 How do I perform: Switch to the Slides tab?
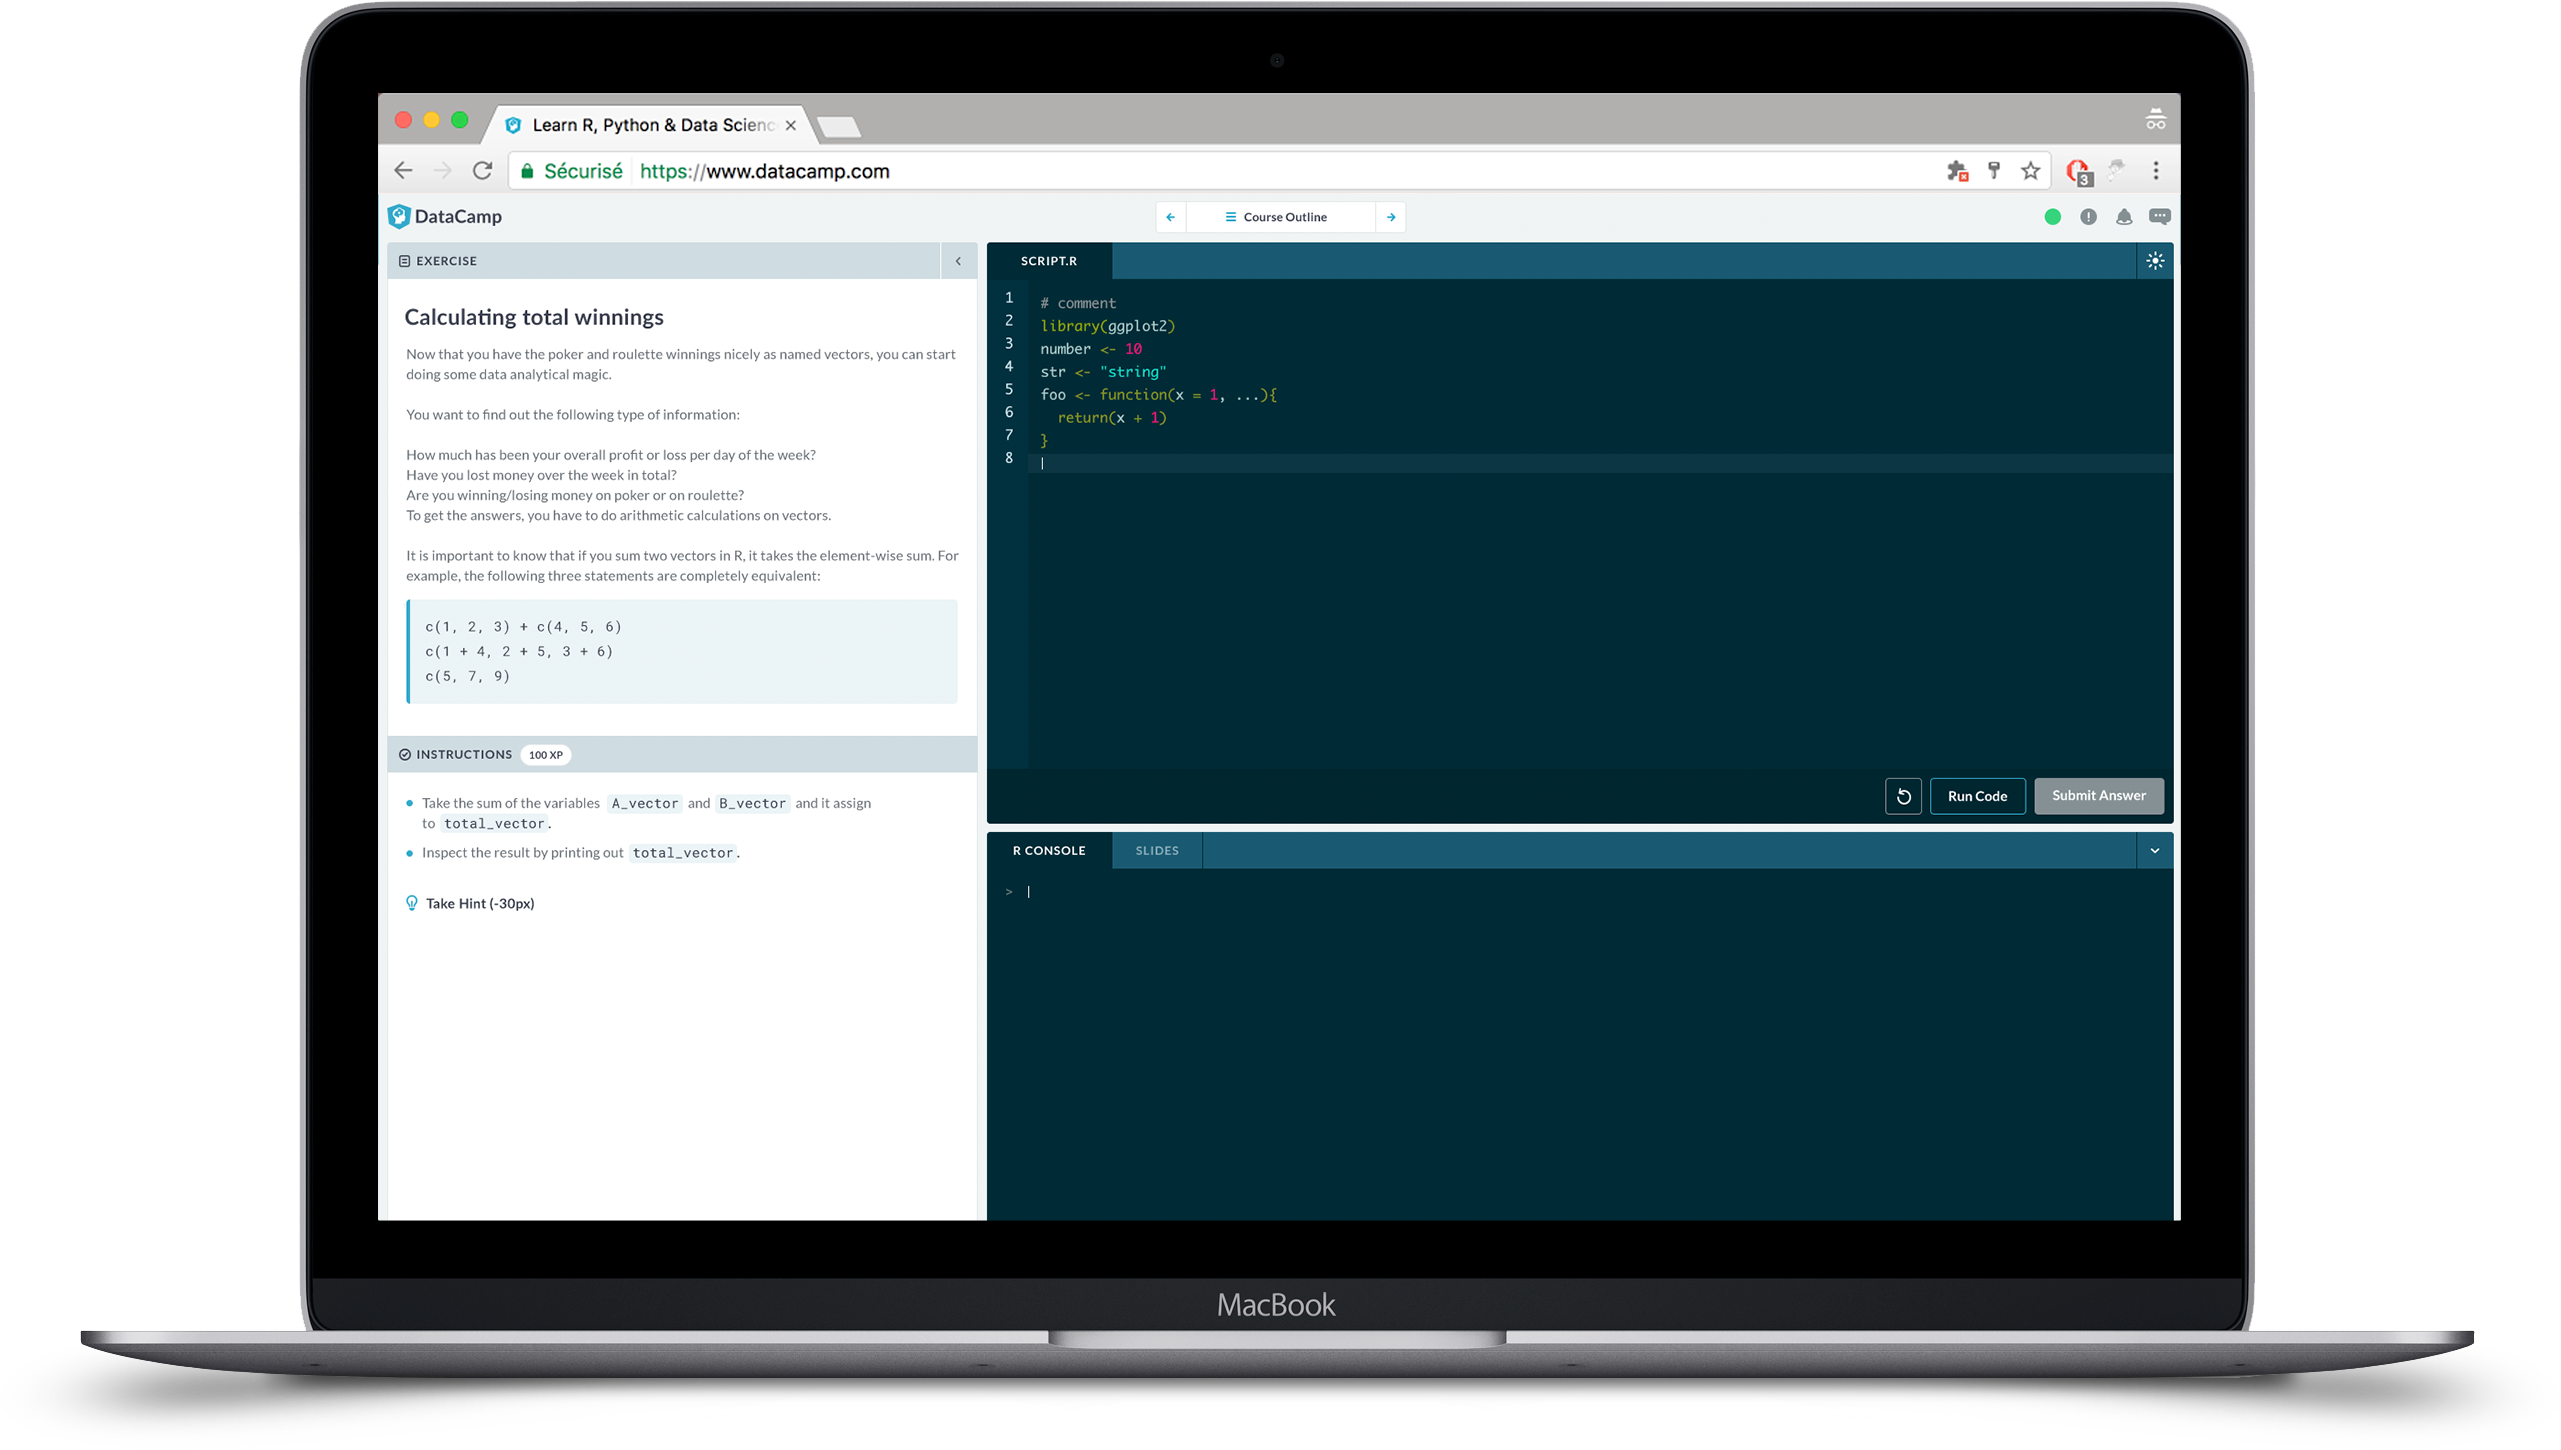[1156, 850]
